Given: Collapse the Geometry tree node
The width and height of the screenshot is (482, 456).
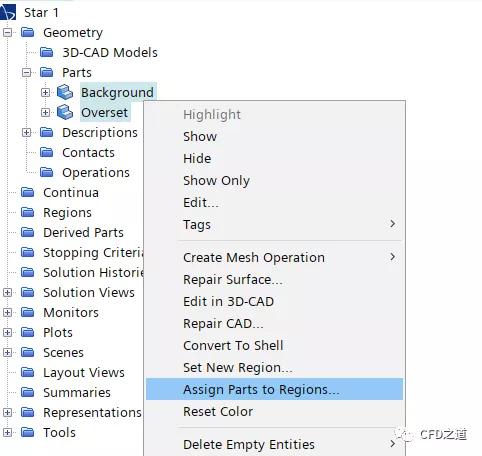Looking at the screenshot, I should 7,32.
